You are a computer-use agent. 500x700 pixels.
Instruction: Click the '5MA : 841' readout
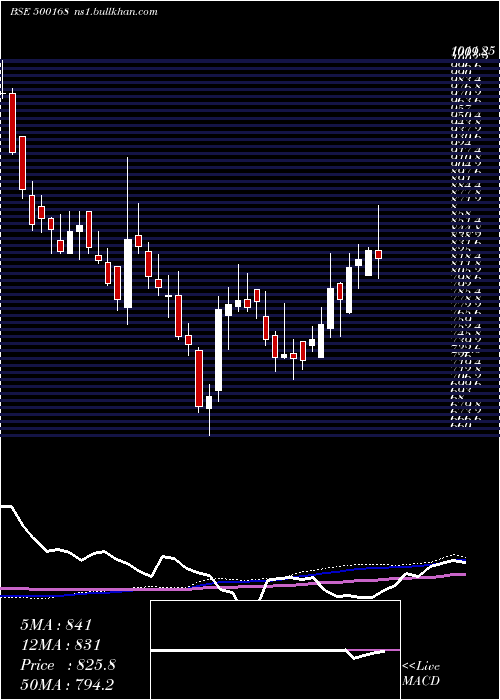(x=56, y=625)
